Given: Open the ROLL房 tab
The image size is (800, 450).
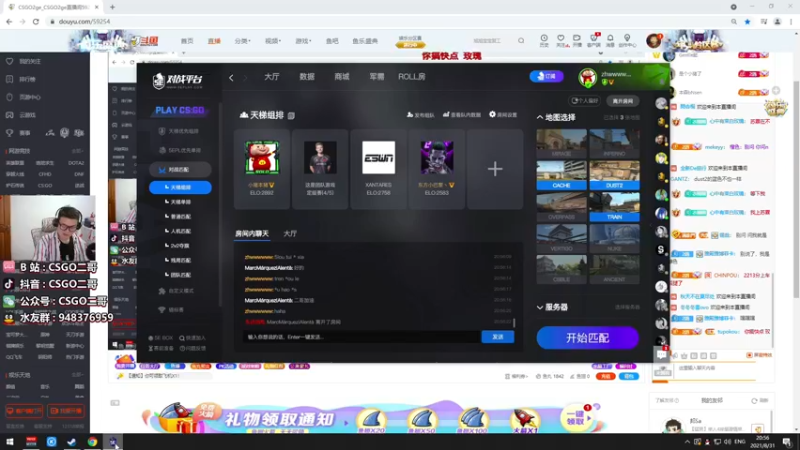Looking at the screenshot, I should pos(412,77).
